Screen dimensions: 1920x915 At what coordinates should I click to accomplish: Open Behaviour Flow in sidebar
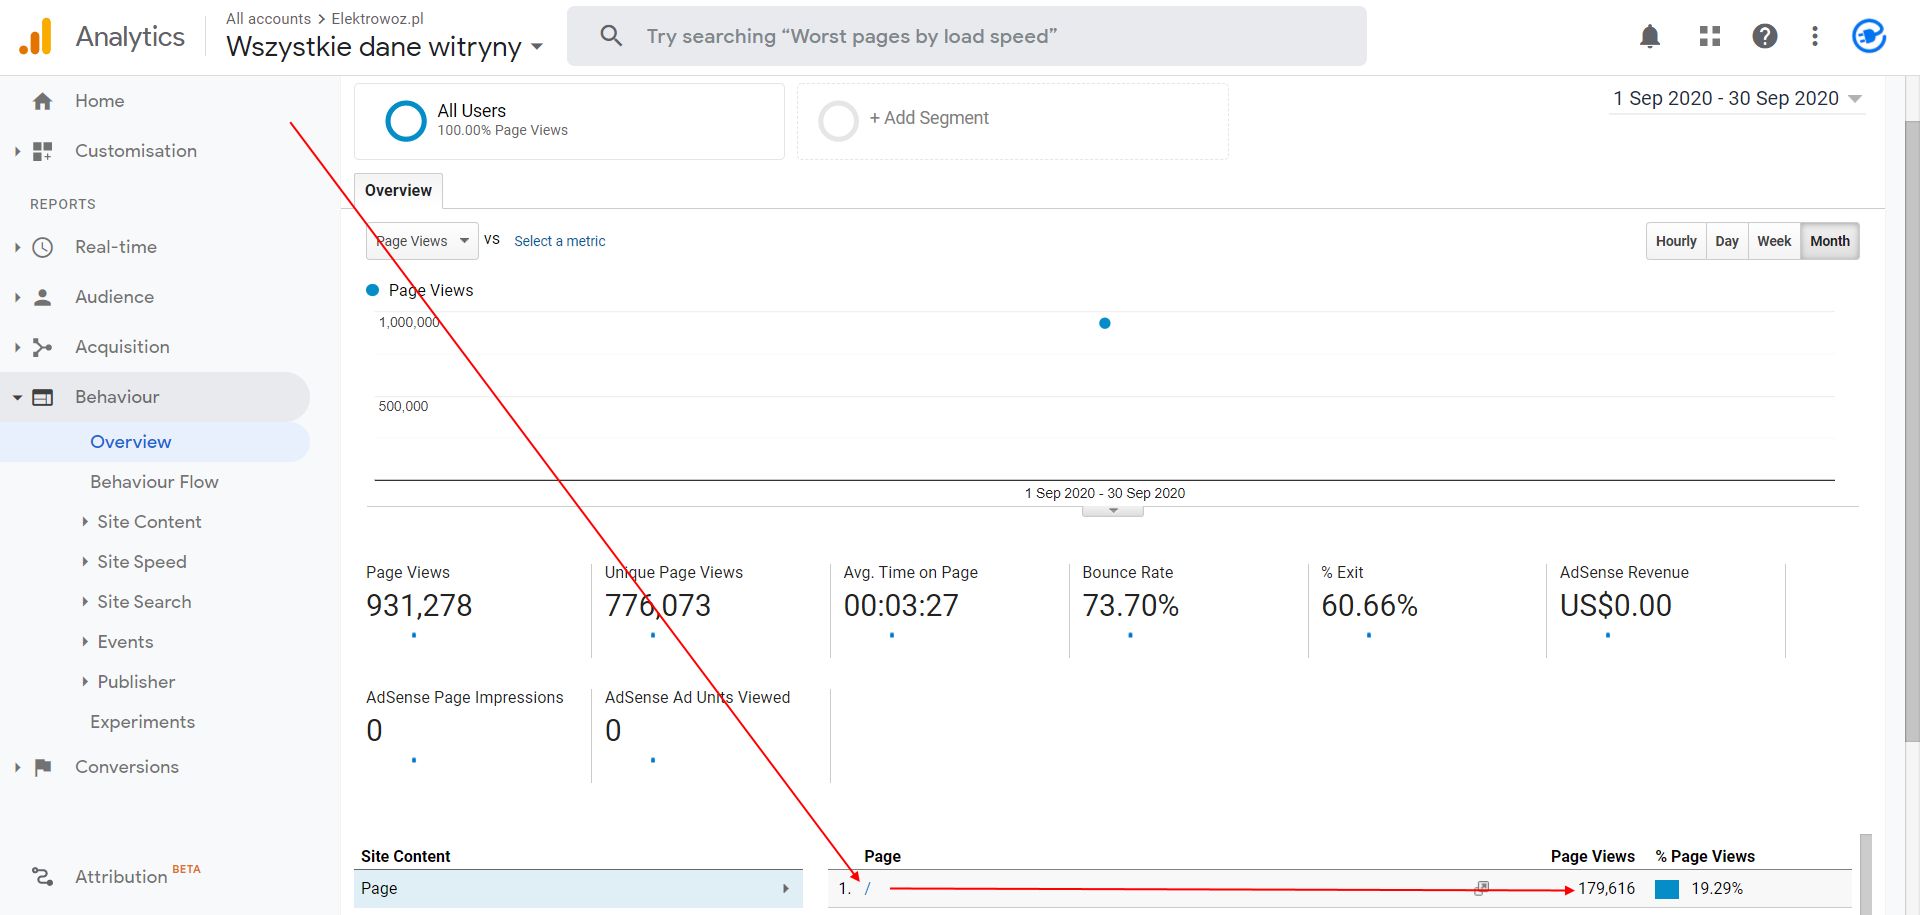[154, 482]
